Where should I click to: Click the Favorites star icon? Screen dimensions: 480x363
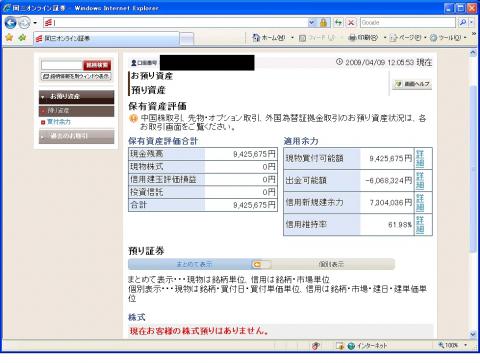[x=9, y=38]
